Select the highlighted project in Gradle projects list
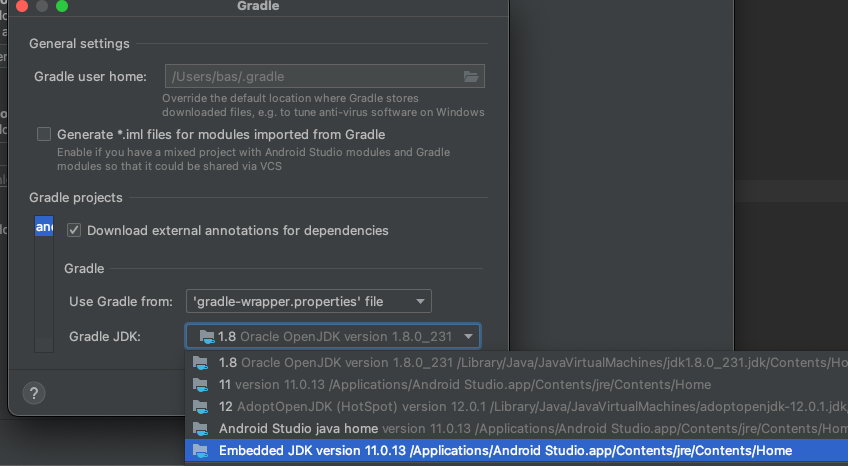848x466 pixels. tap(44, 227)
